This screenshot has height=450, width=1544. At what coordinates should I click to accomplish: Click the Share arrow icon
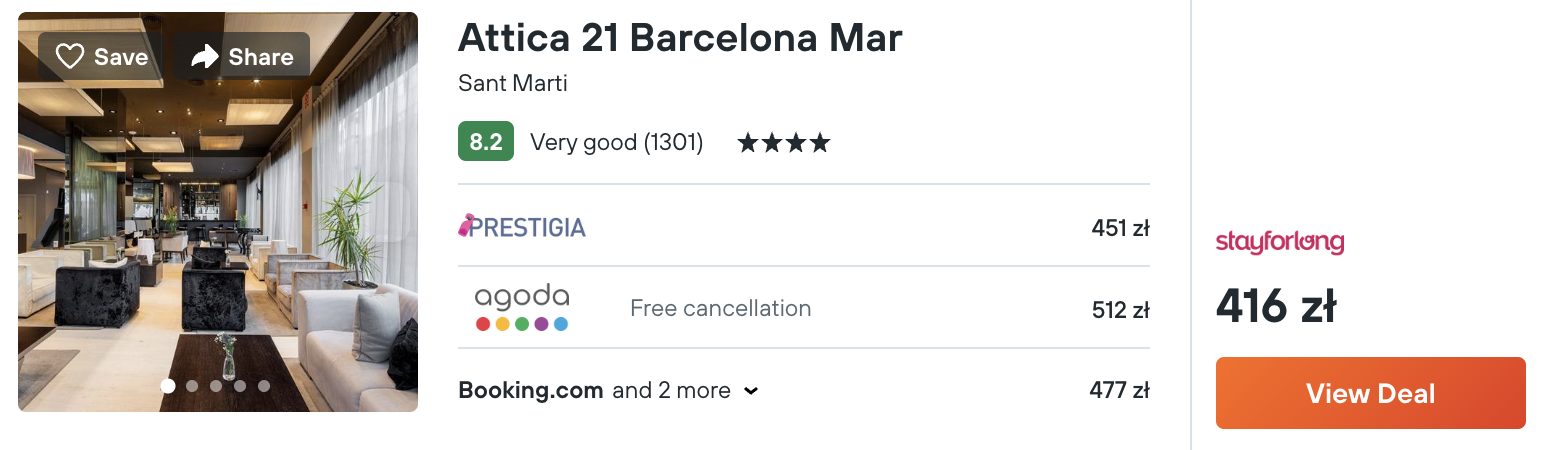click(204, 57)
